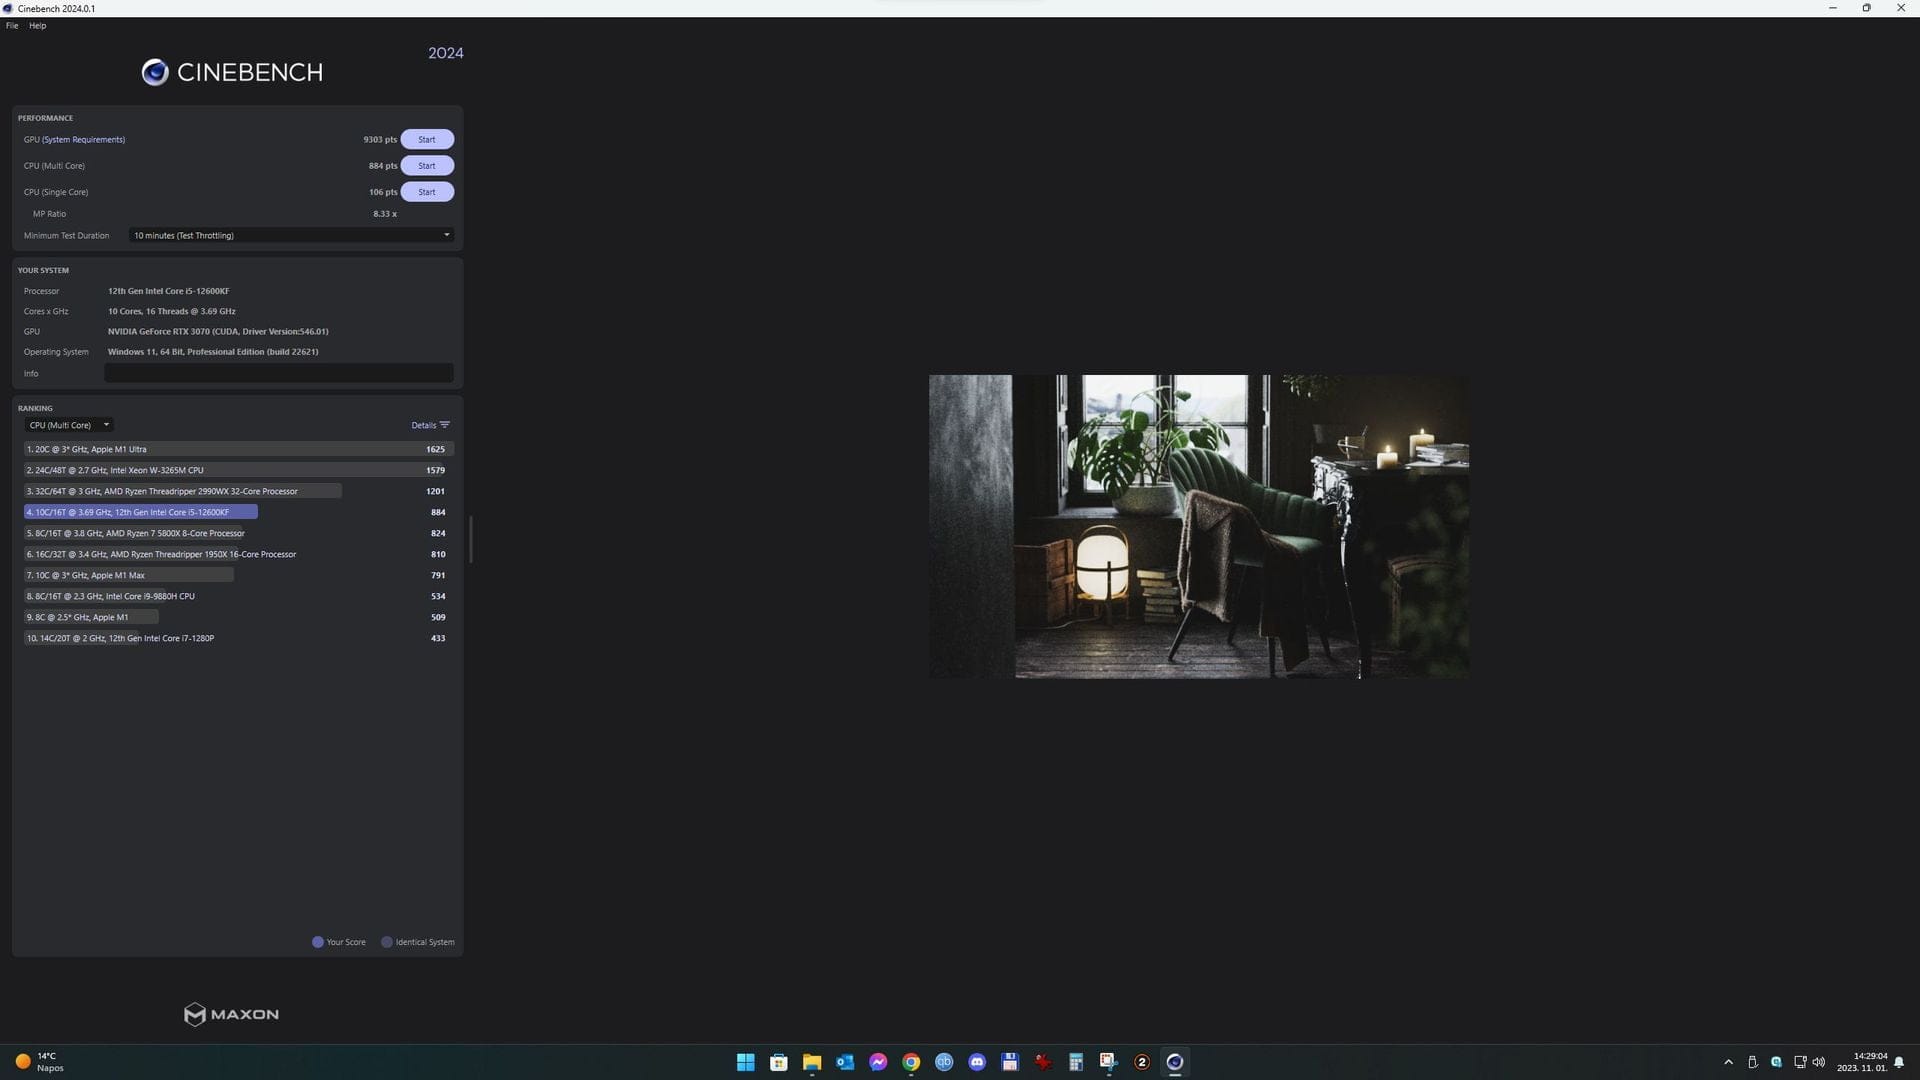Open the Minimum Test Duration dropdown
Image resolution: width=1920 pixels, height=1080 pixels.
coord(291,235)
